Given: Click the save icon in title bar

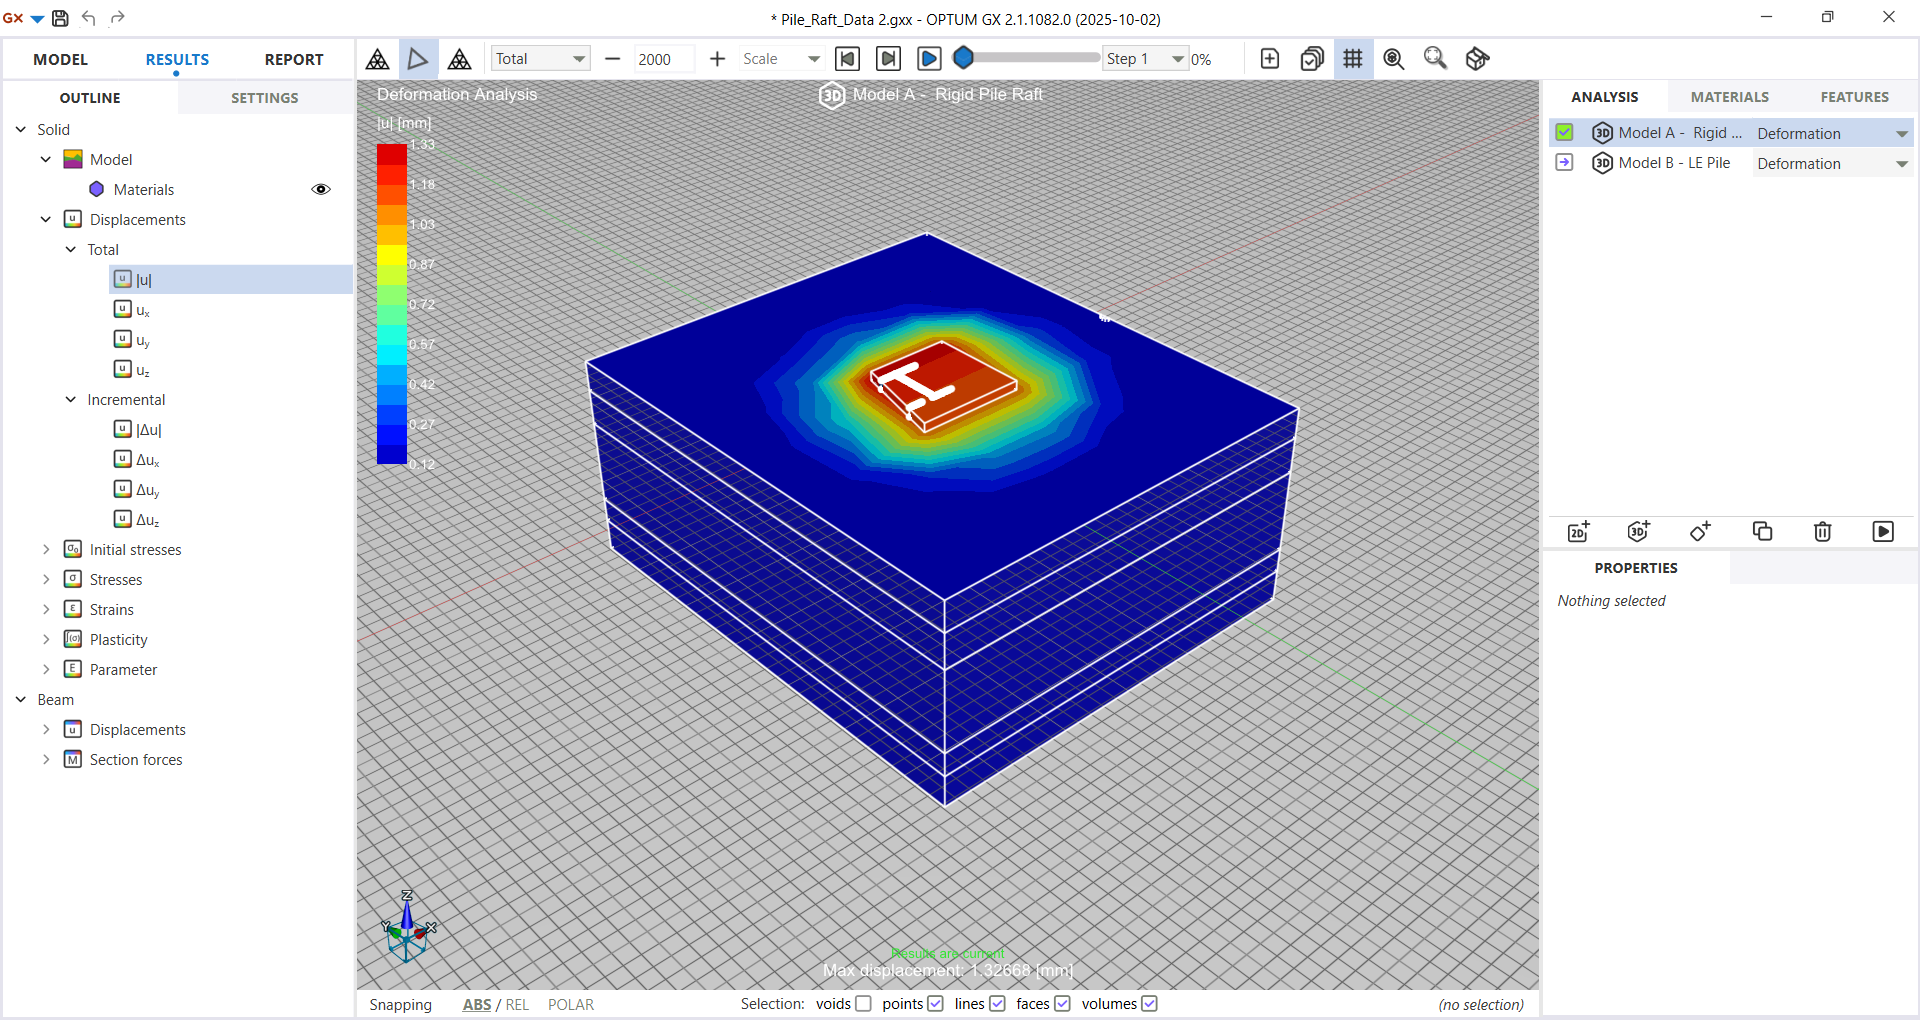Looking at the screenshot, I should [60, 18].
